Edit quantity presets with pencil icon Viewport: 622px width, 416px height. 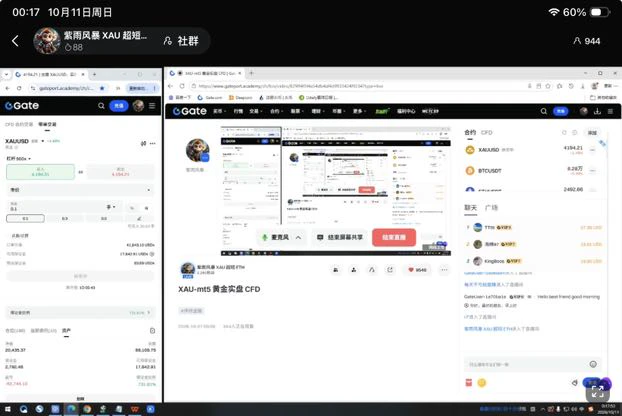139,219
